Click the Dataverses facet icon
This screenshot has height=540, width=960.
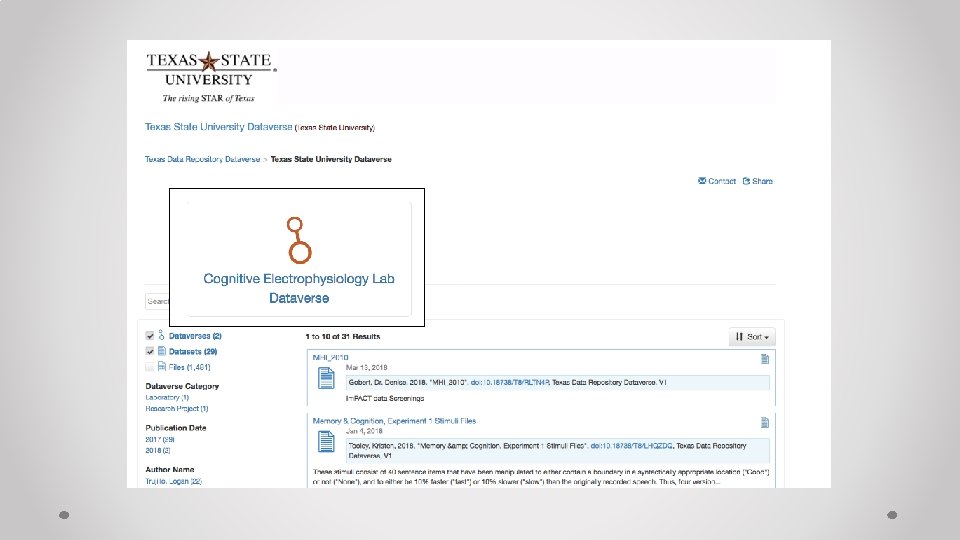tap(162, 335)
